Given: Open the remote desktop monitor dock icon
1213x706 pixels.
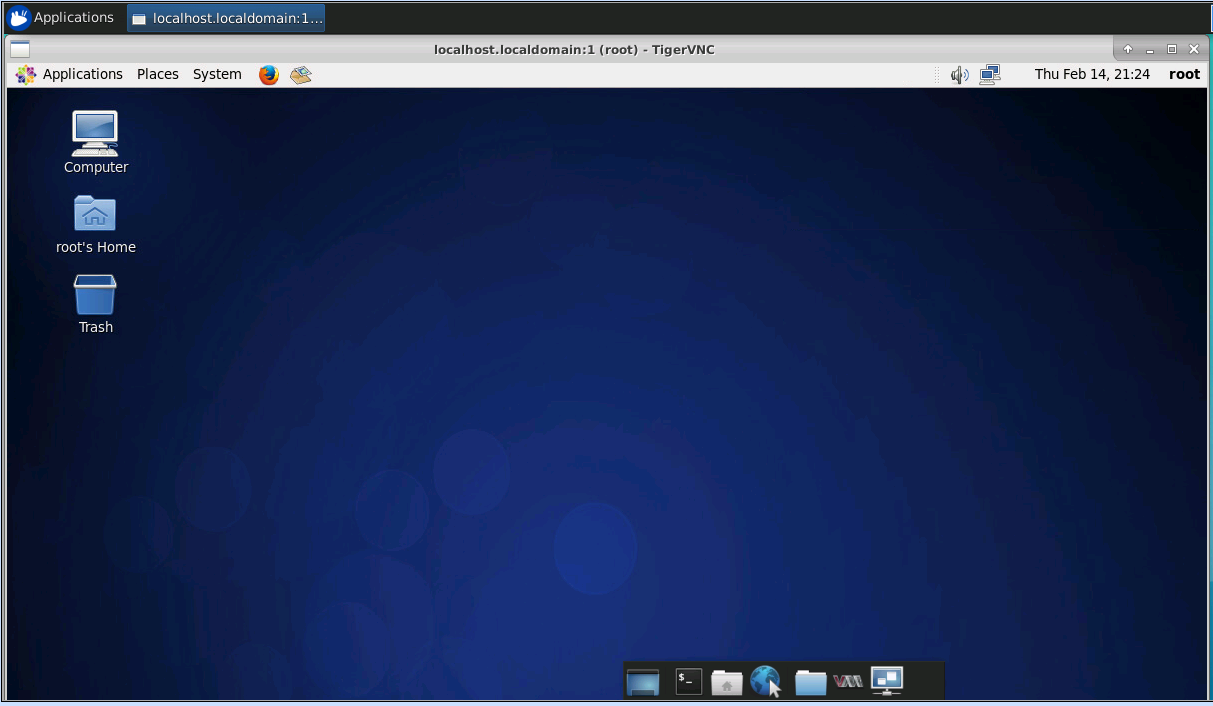Looking at the screenshot, I should tap(887, 680).
